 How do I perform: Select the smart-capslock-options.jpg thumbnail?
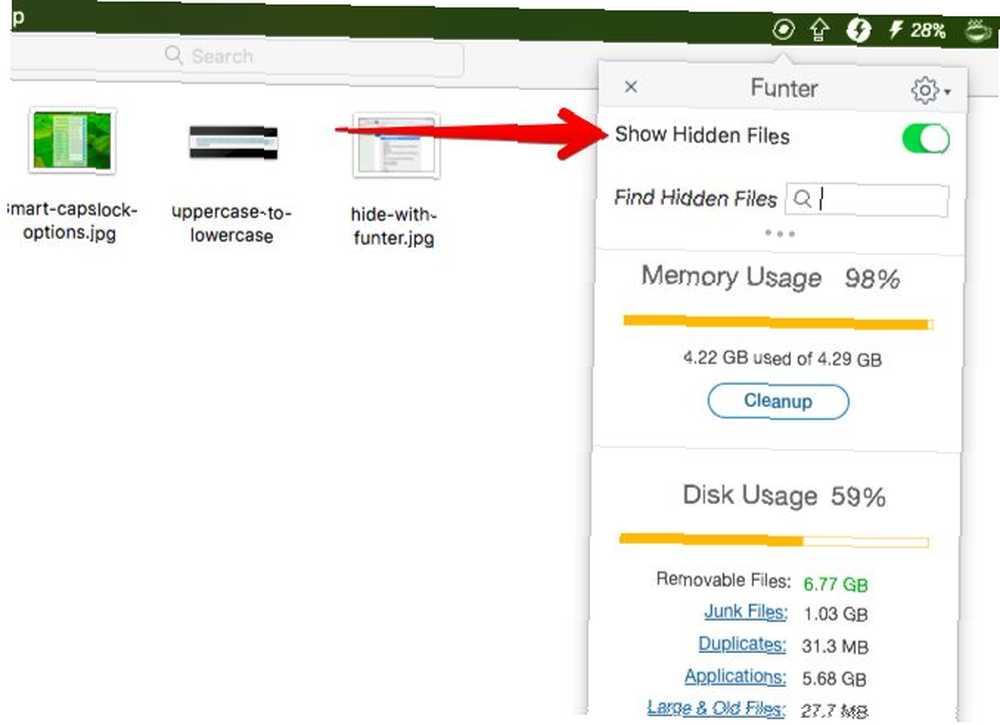pyautogui.click(x=72, y=140)
